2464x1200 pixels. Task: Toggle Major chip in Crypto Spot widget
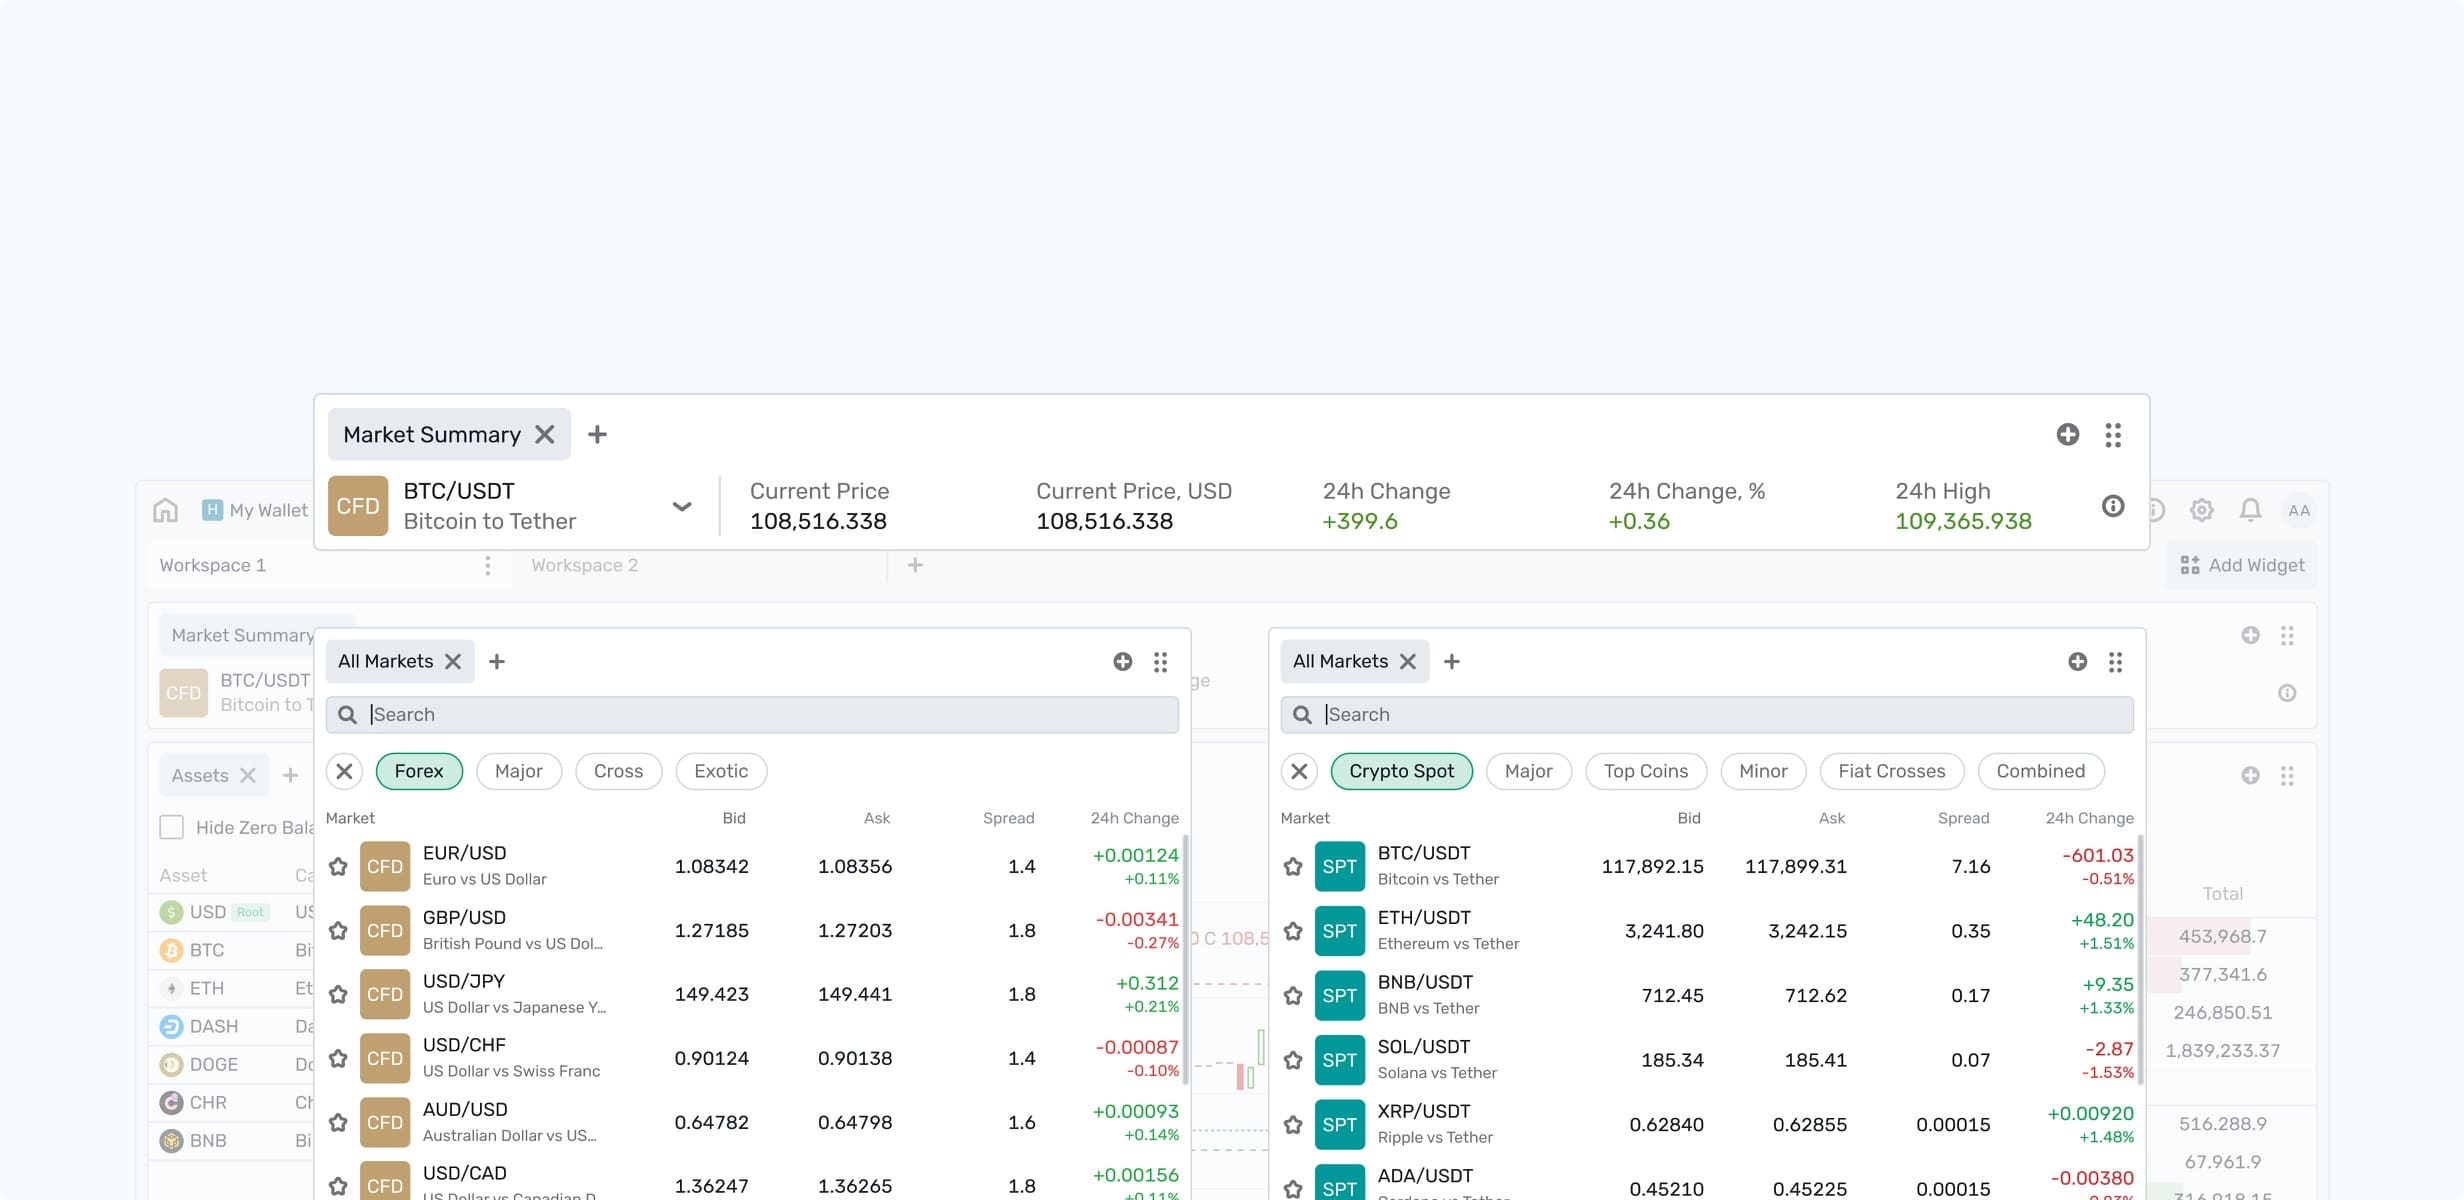pyautogui.click(x=1529, y=771)
